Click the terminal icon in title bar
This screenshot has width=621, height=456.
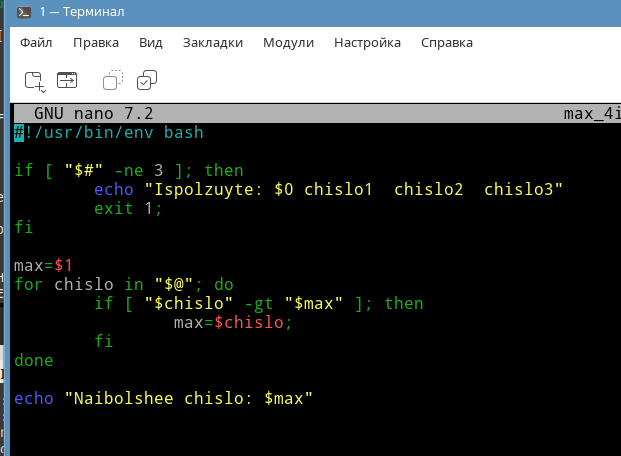(x=24, y=12)
